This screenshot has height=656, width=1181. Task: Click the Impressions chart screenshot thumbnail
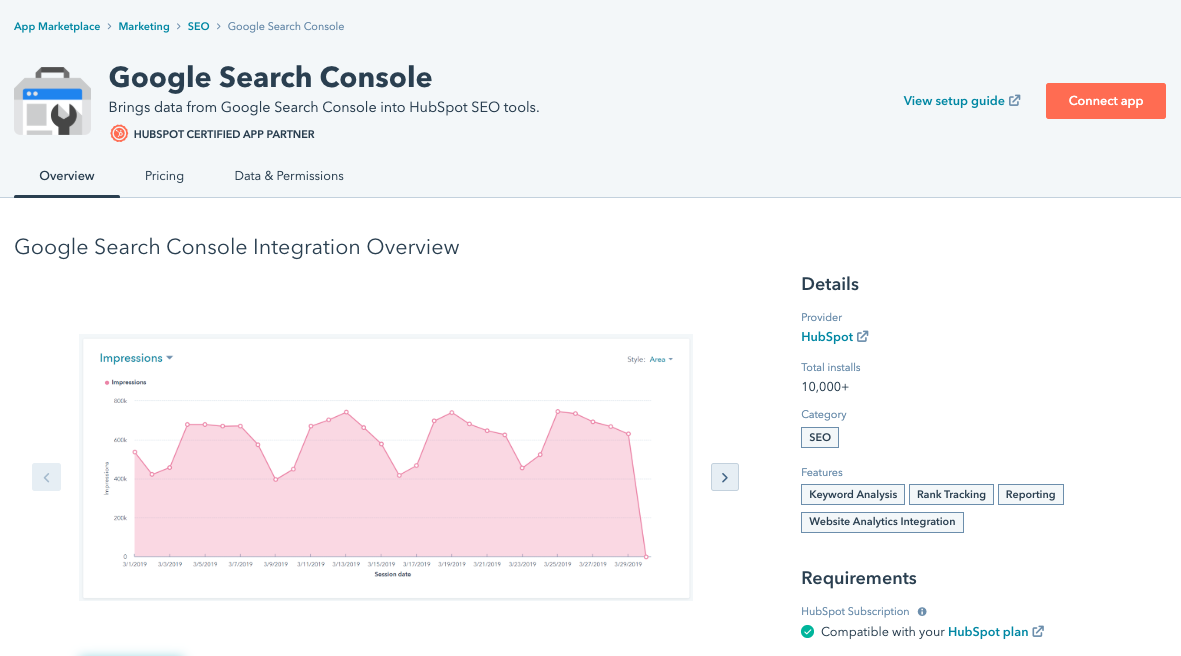tap(386, 468)
